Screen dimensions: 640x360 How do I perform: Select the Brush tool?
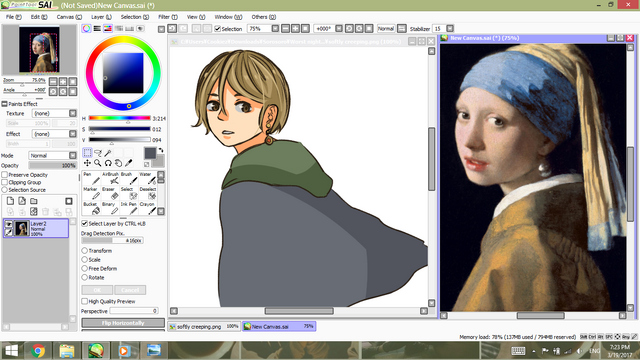129,178
